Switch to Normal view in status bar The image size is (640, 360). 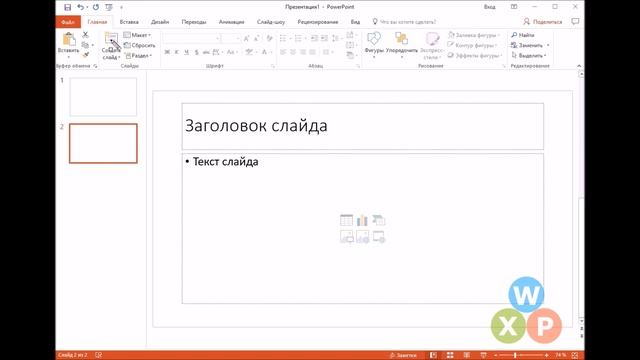pos(433,355)
